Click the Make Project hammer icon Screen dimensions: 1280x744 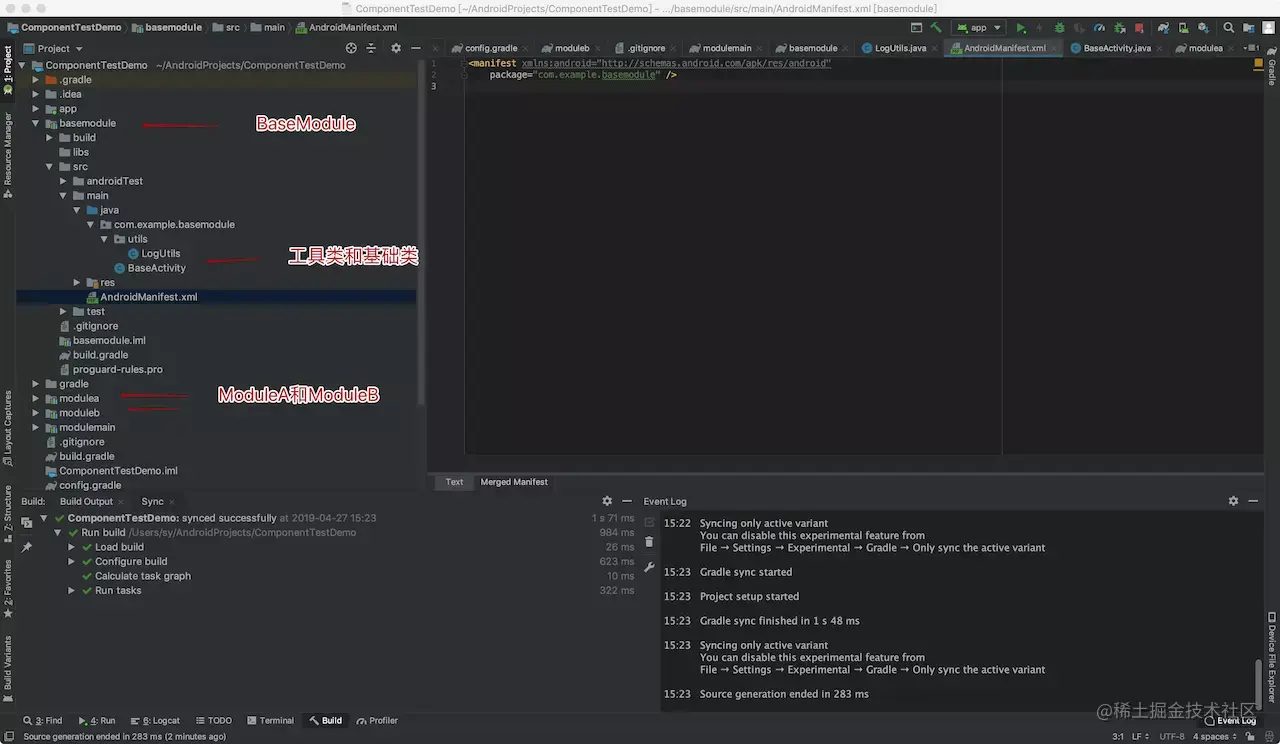pos(936,28)
